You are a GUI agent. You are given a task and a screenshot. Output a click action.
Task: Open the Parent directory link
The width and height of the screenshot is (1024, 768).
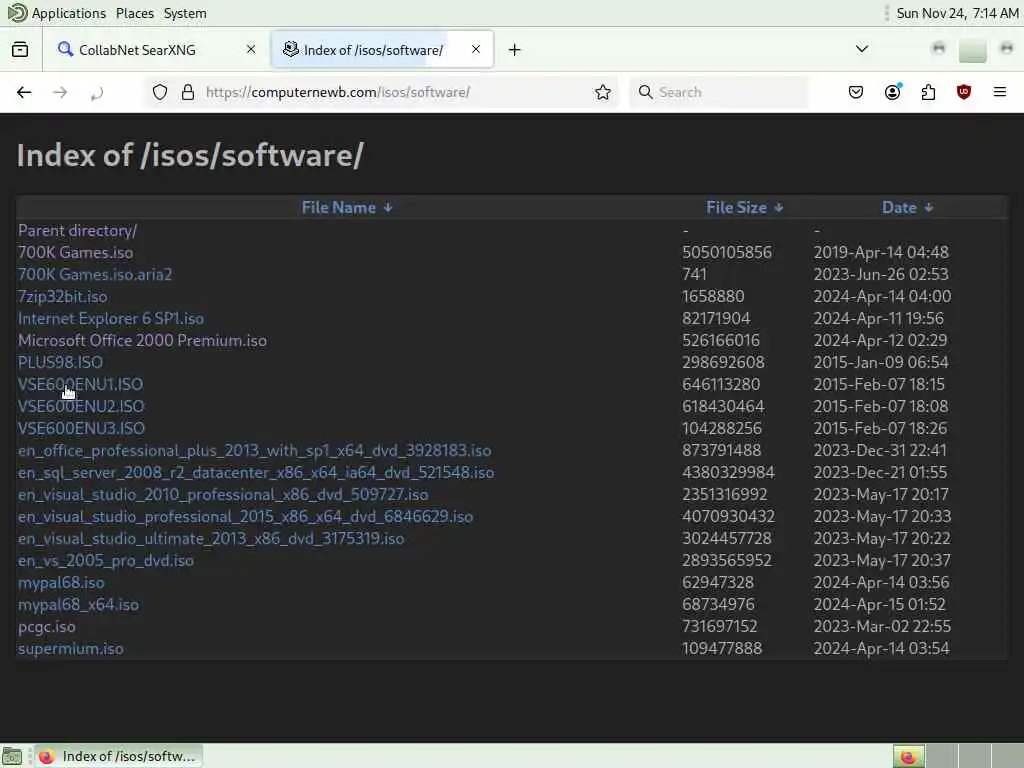tap(77, 231)
